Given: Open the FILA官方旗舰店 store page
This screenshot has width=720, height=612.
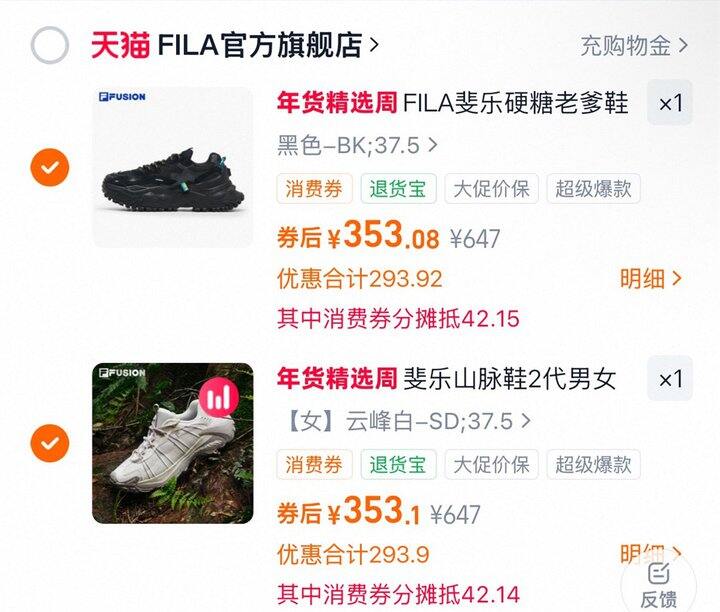Looking at the screenshot, I should (268, 45).
